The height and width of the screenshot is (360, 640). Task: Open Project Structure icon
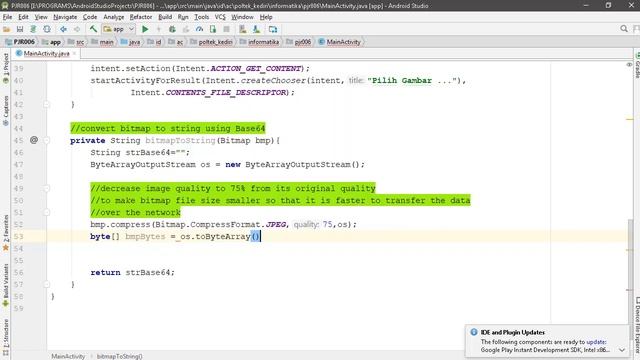[273, 29]
